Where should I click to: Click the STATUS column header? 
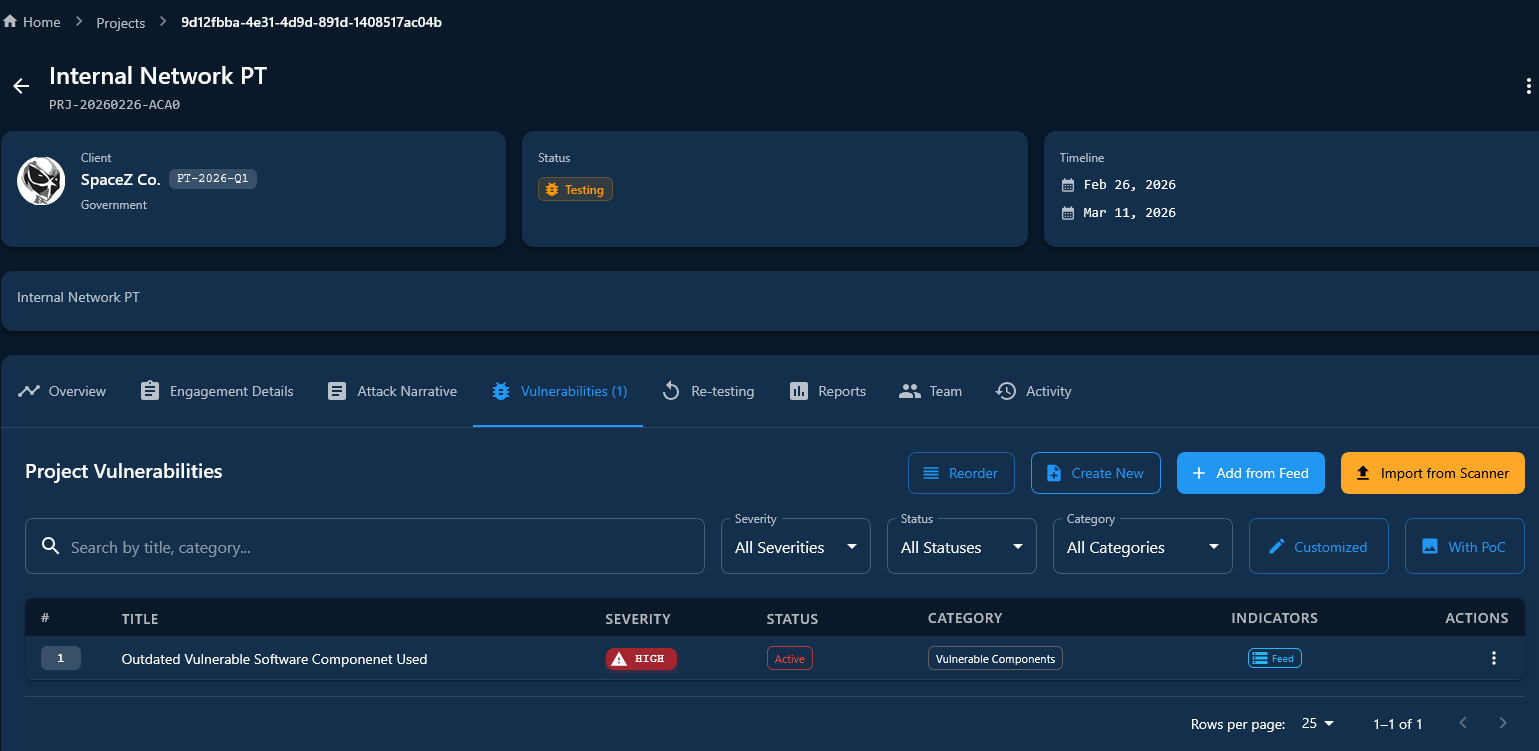pyautogui.click(x=792, y=619)
